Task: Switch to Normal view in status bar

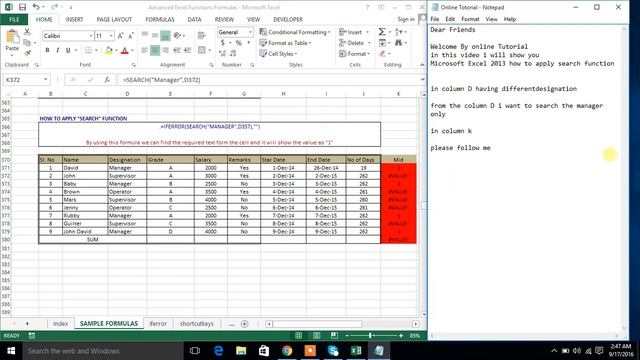Action: (298, 336)
